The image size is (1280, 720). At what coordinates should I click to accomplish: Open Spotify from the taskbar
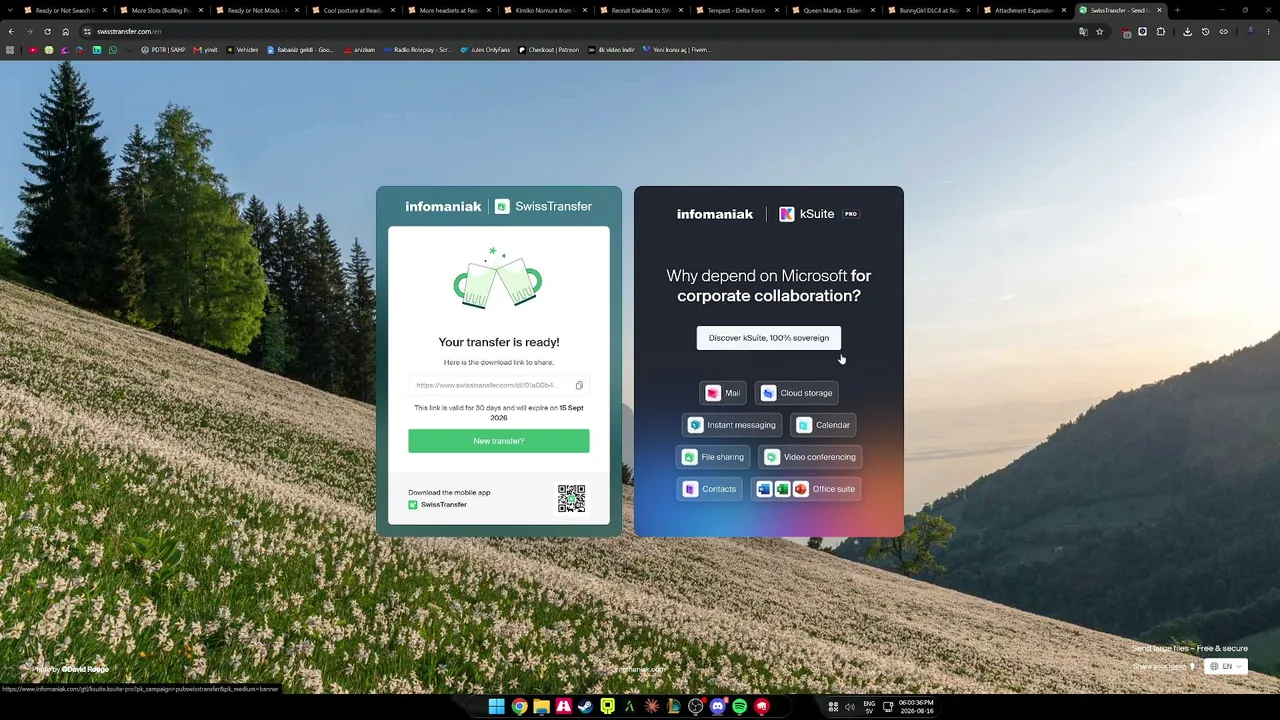point(739,707)
